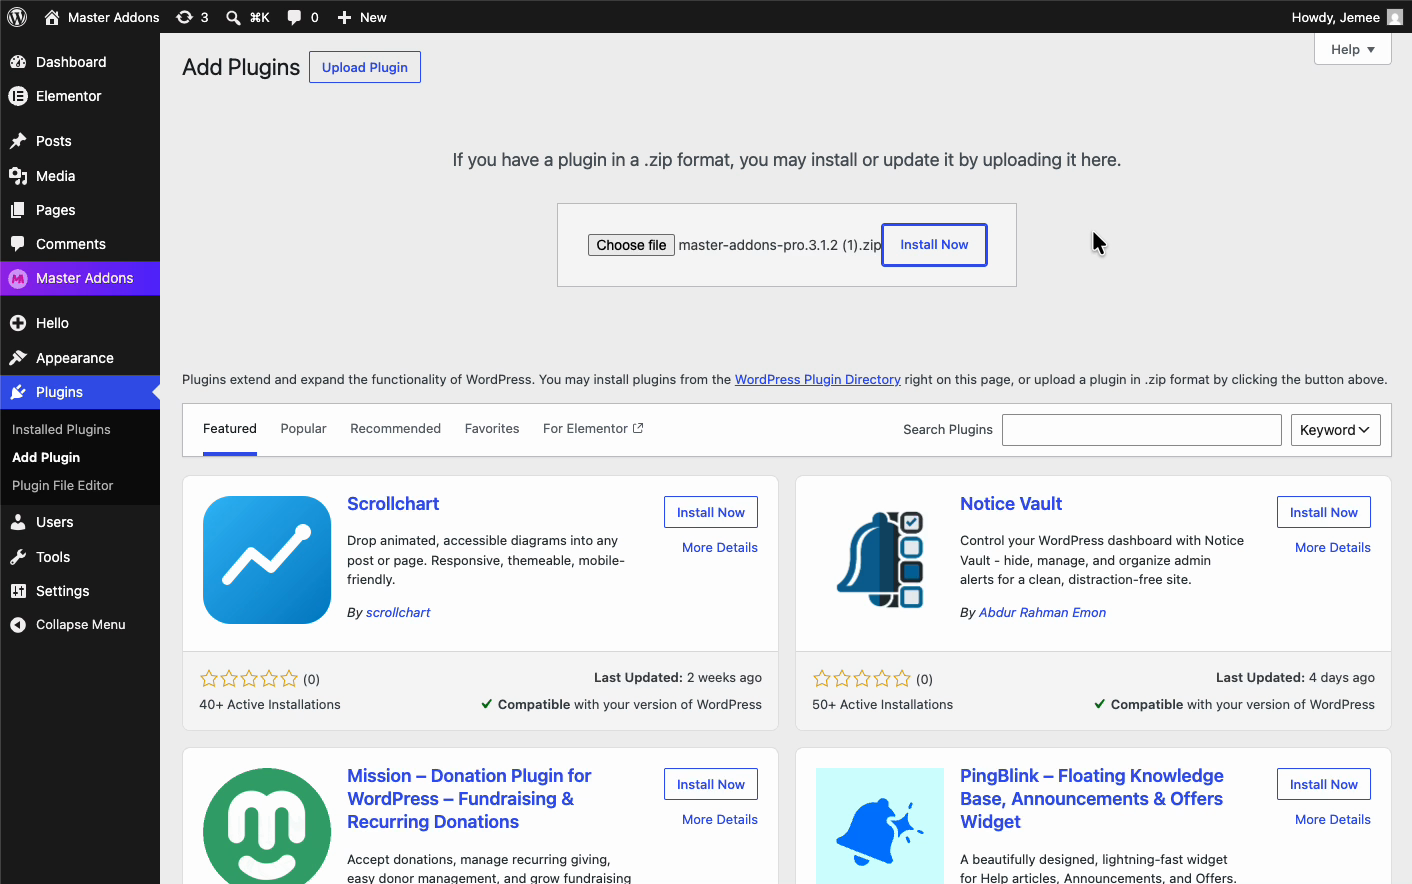Click the Appearance brush icon
The height and width of the screenshot is (884, 1412).
click(18, 358)
